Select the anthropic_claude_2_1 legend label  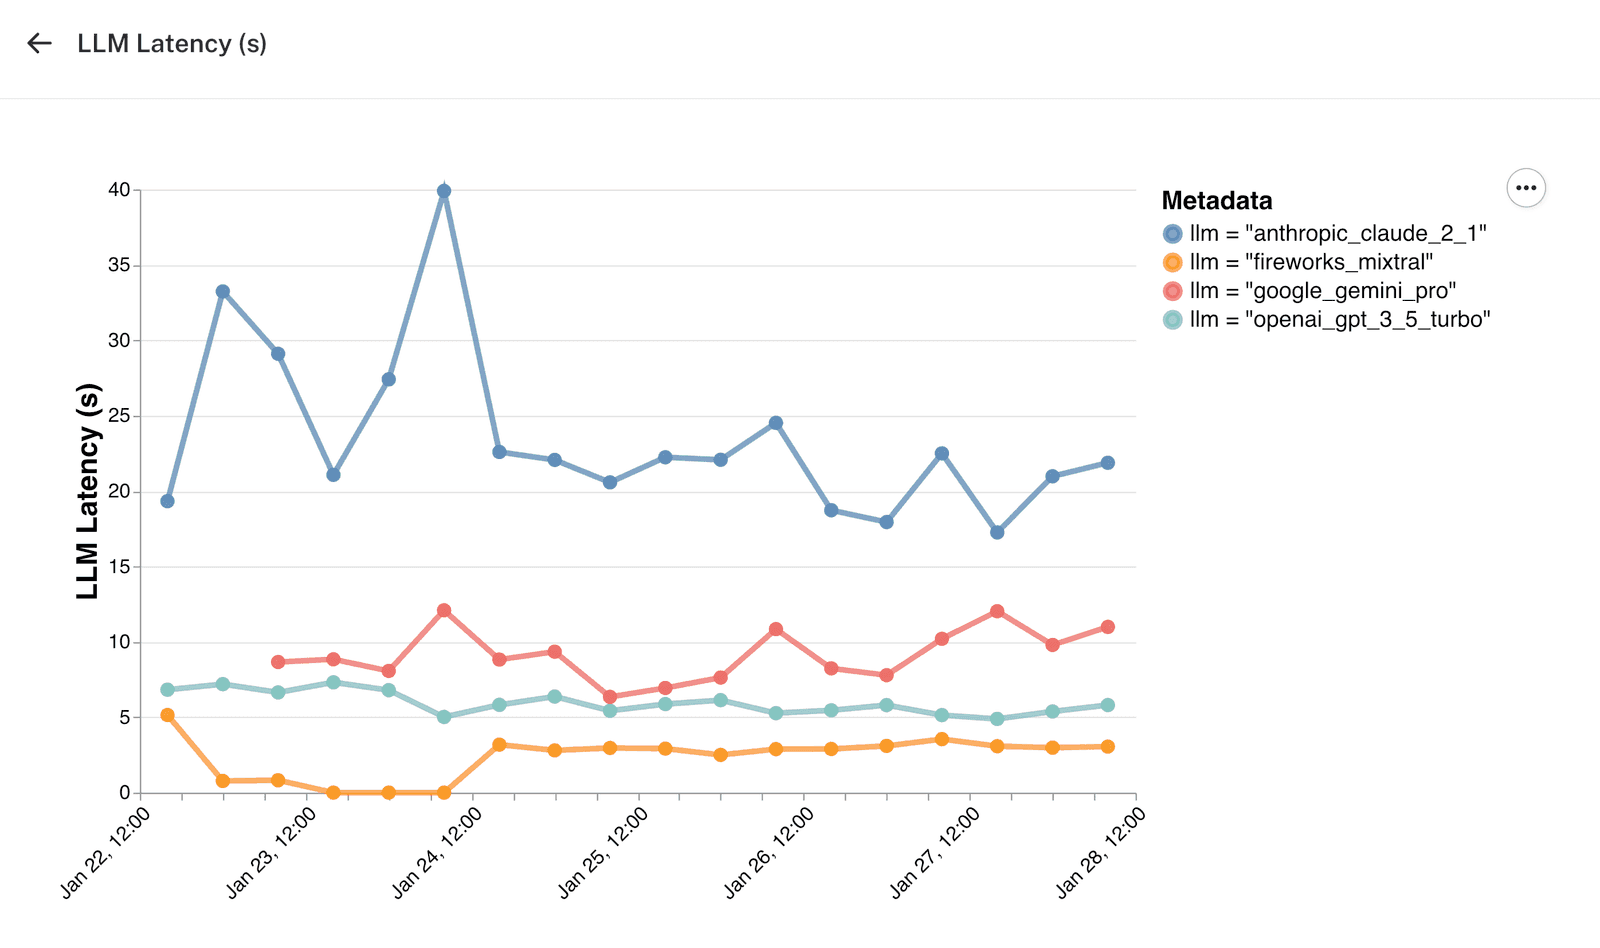tap(1338, 234)
